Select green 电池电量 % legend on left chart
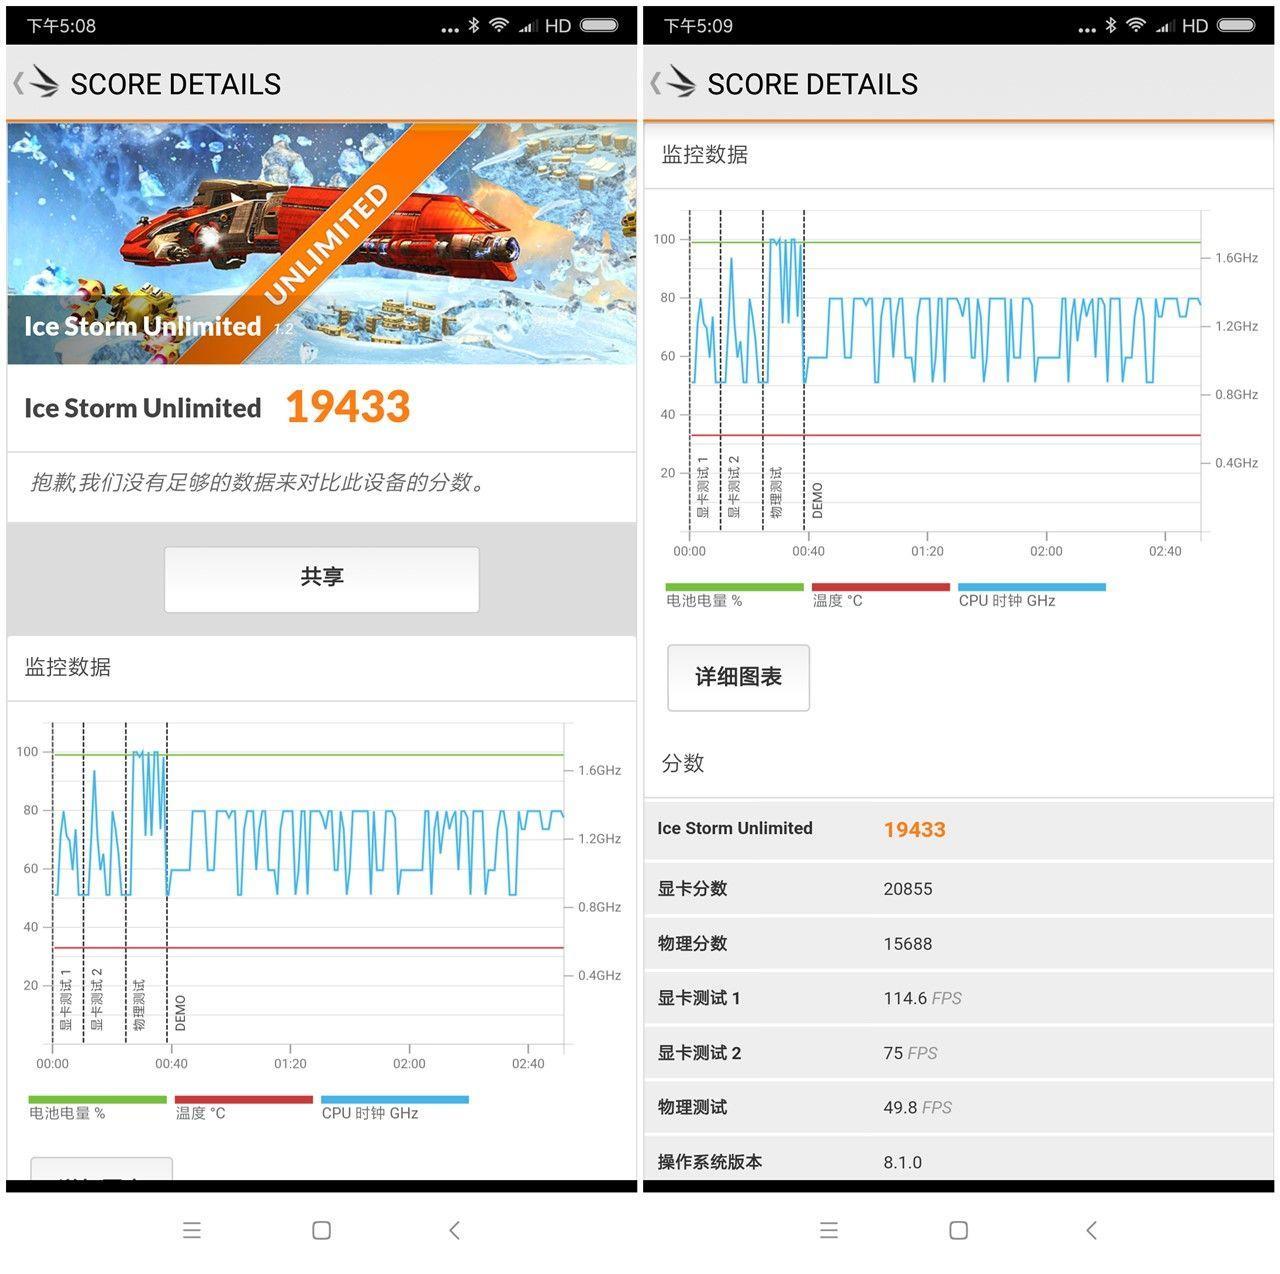The width and height of the screenshot is (1280, 1274). [97, 1107]
